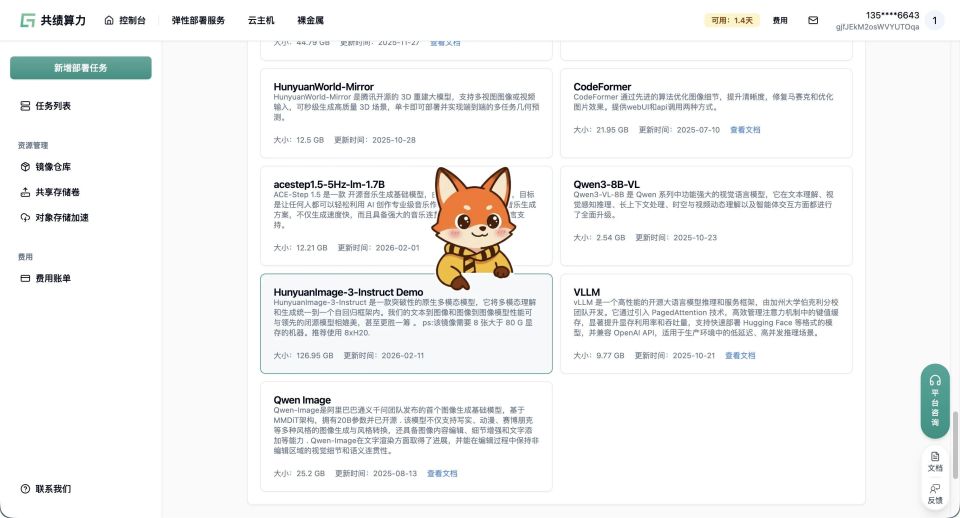Go to 弹性部署服务 in top navigation
The height and width of the screenshot is (518, 960).
click(198, 20)
